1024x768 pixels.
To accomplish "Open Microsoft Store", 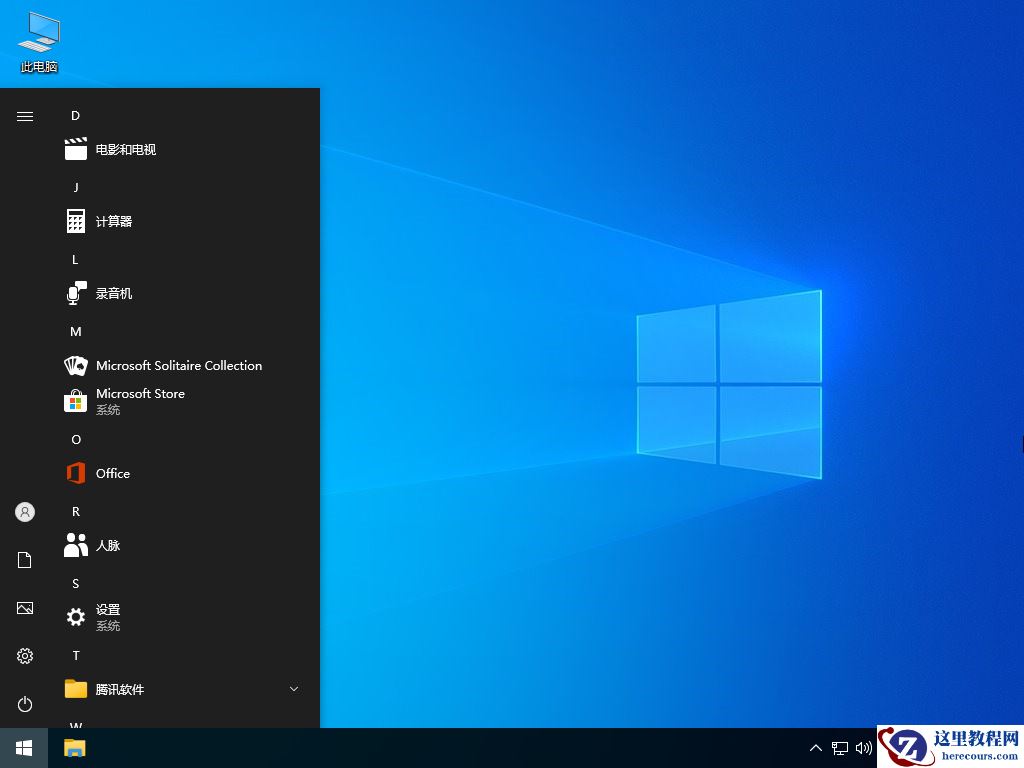I will coord(140,401).
